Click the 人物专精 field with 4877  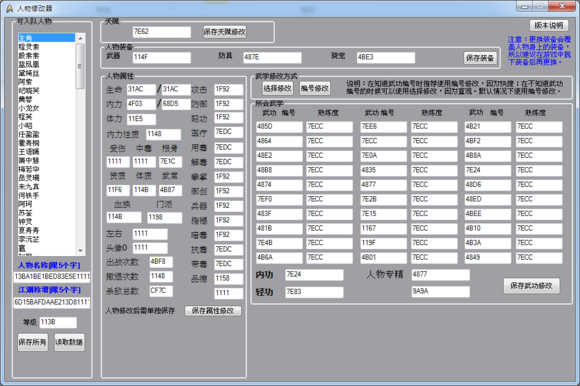coord(441,274)
